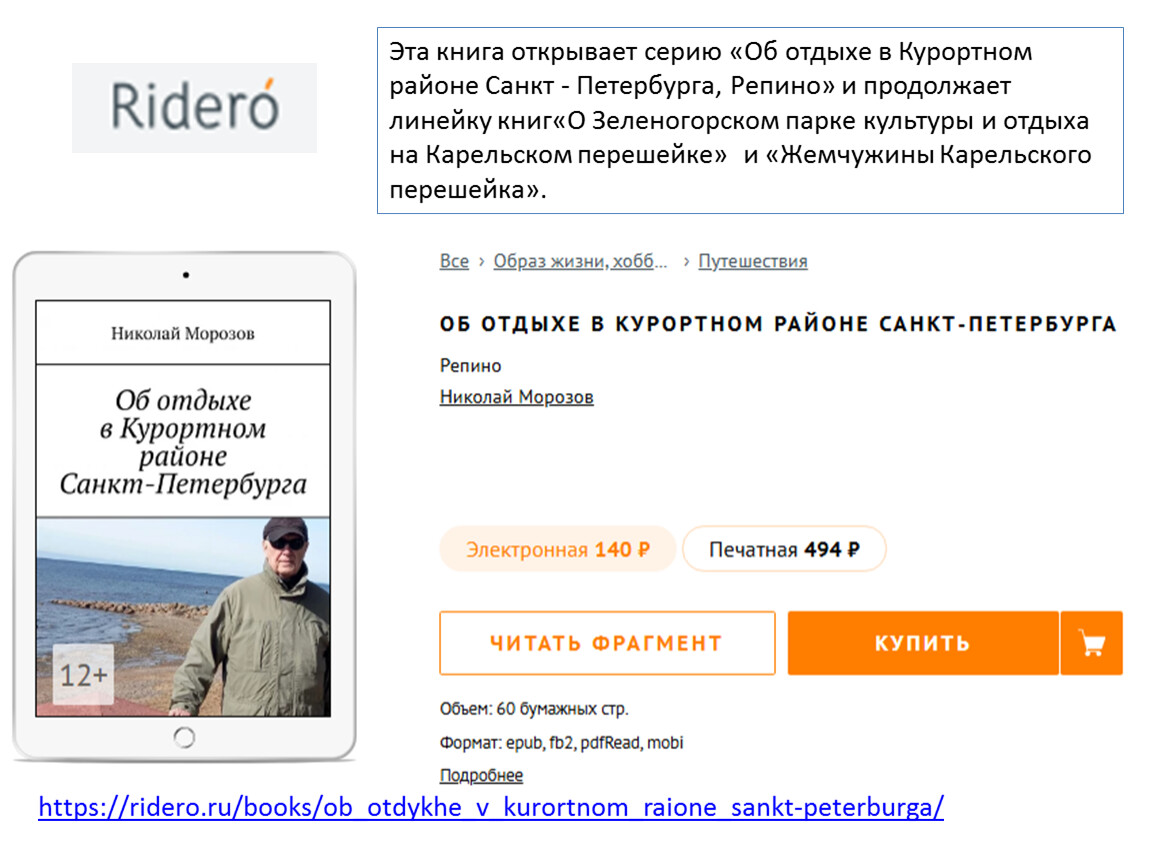Click the Ridero logo

tap(194, 108)
